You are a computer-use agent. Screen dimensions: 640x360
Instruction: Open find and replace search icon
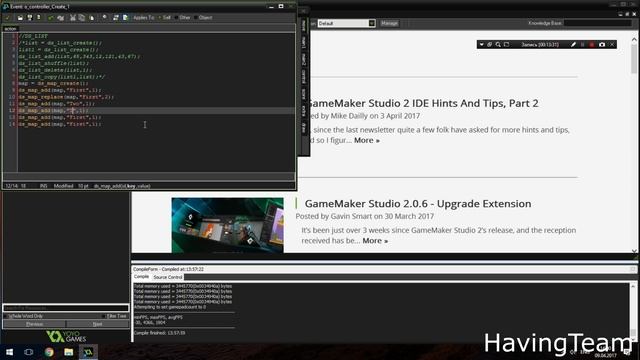pos(105,18)
